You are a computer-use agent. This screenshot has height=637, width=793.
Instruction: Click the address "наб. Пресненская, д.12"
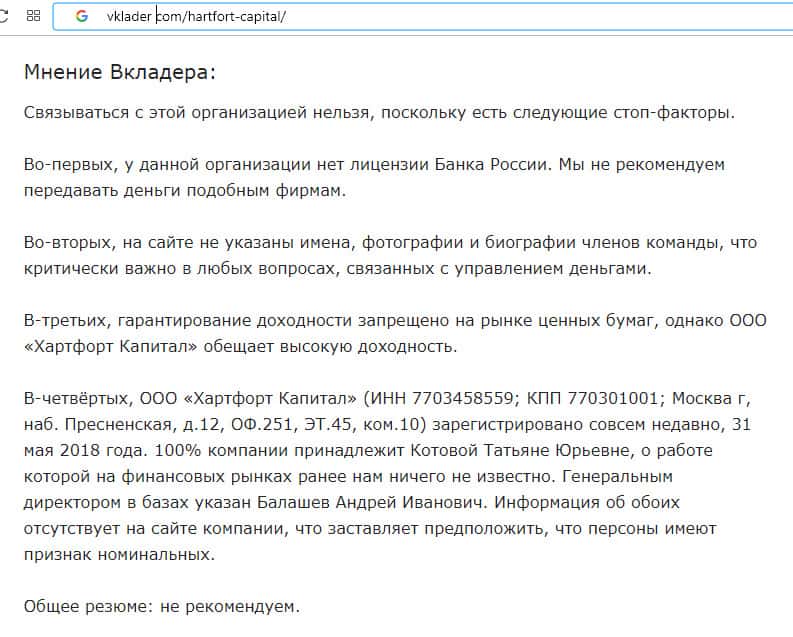click(x=122, y=425)
